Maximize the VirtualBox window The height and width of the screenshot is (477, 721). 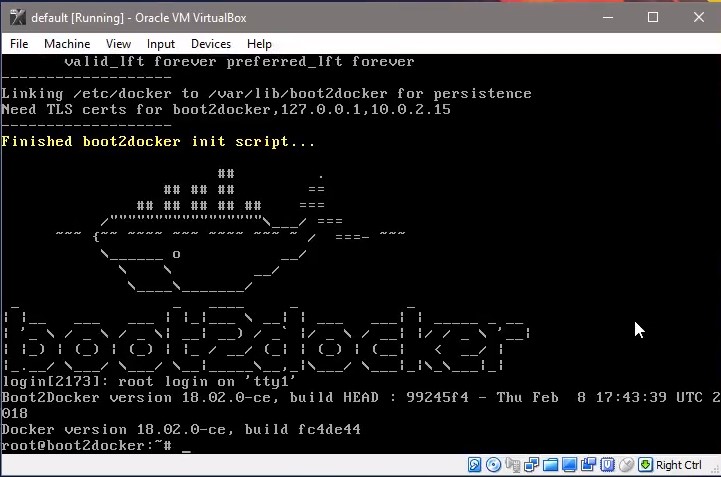pyautogui.click(x=653, y=17)
